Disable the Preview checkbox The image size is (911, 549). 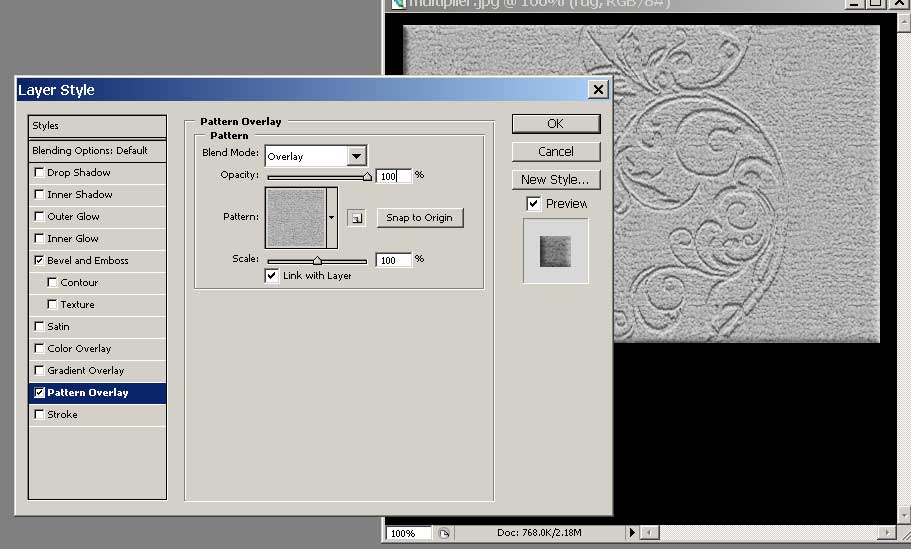[534, 204]
